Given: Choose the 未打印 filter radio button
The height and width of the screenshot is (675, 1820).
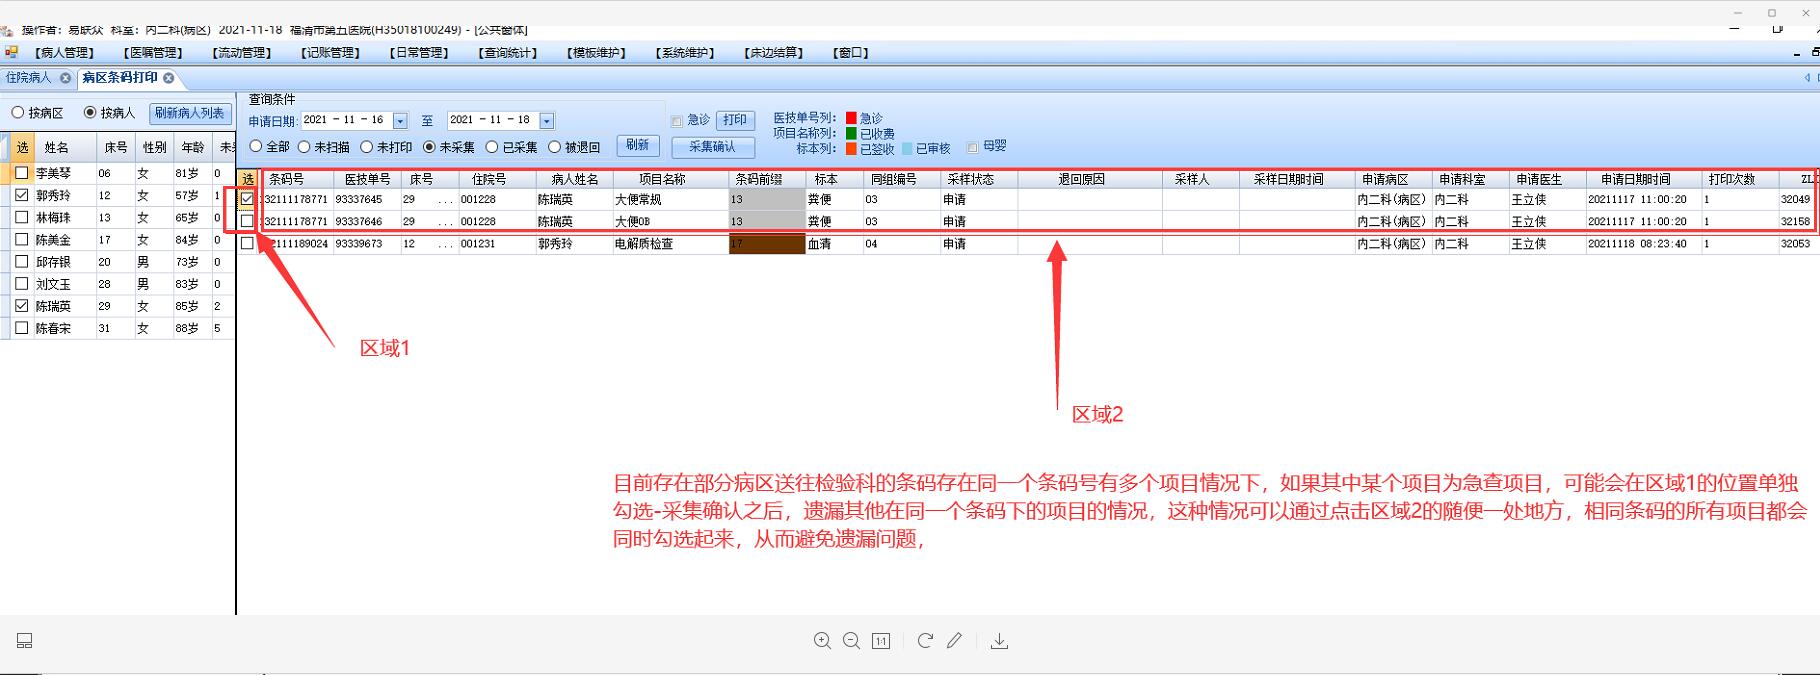Looking at the screenshot, I should [366, 146].
